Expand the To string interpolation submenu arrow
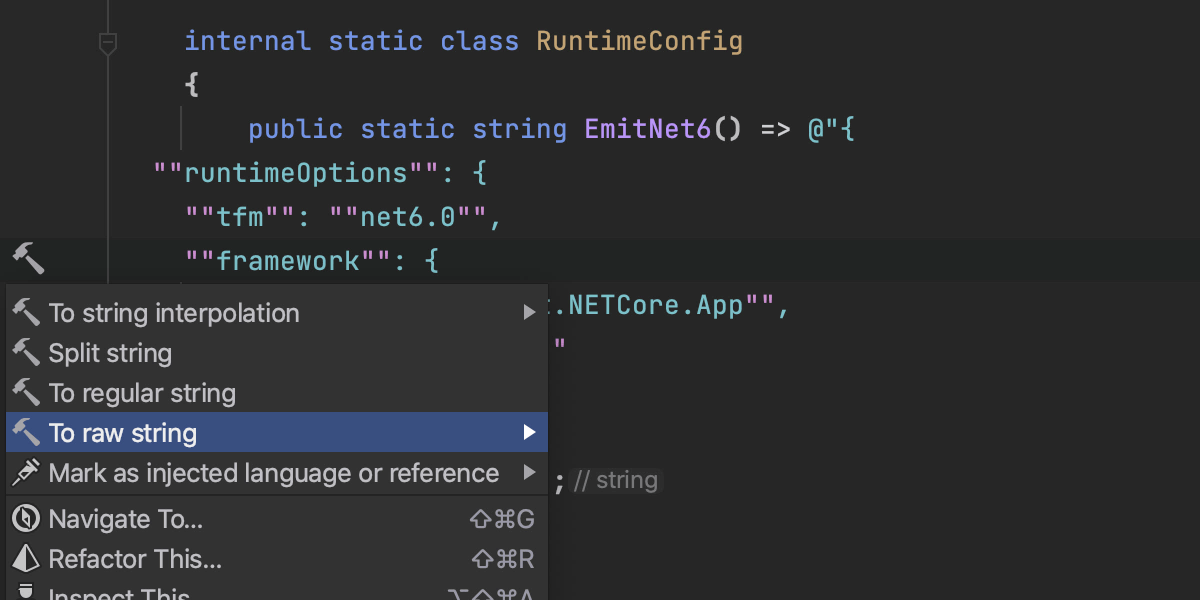 click(529, 313)
